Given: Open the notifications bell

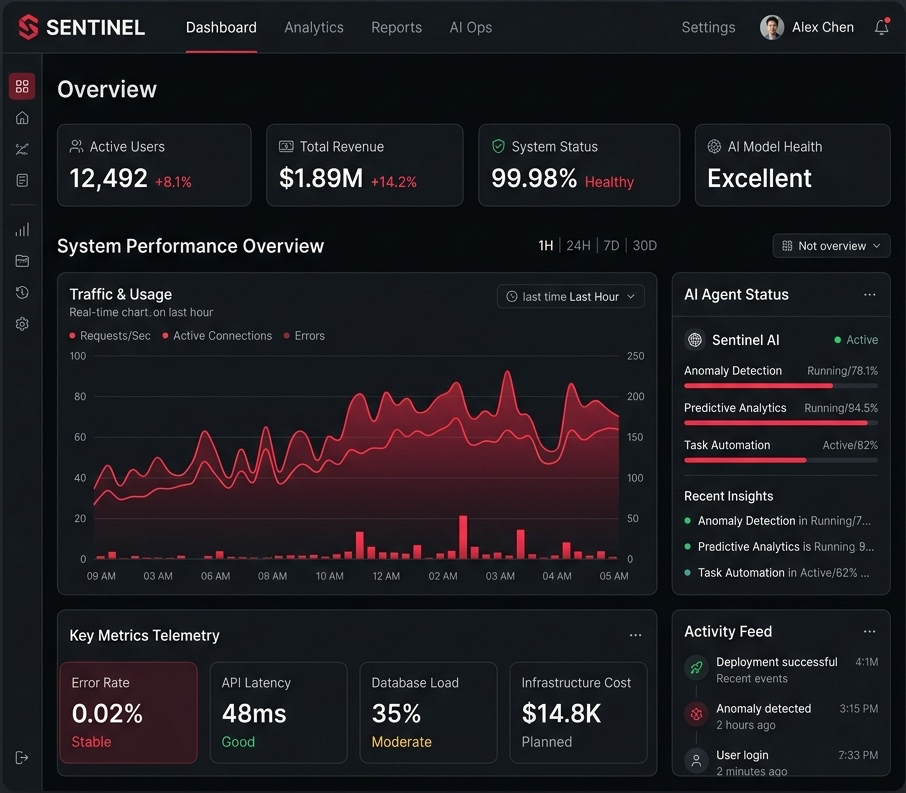Looking at the screenshot, I should [882, 27].
